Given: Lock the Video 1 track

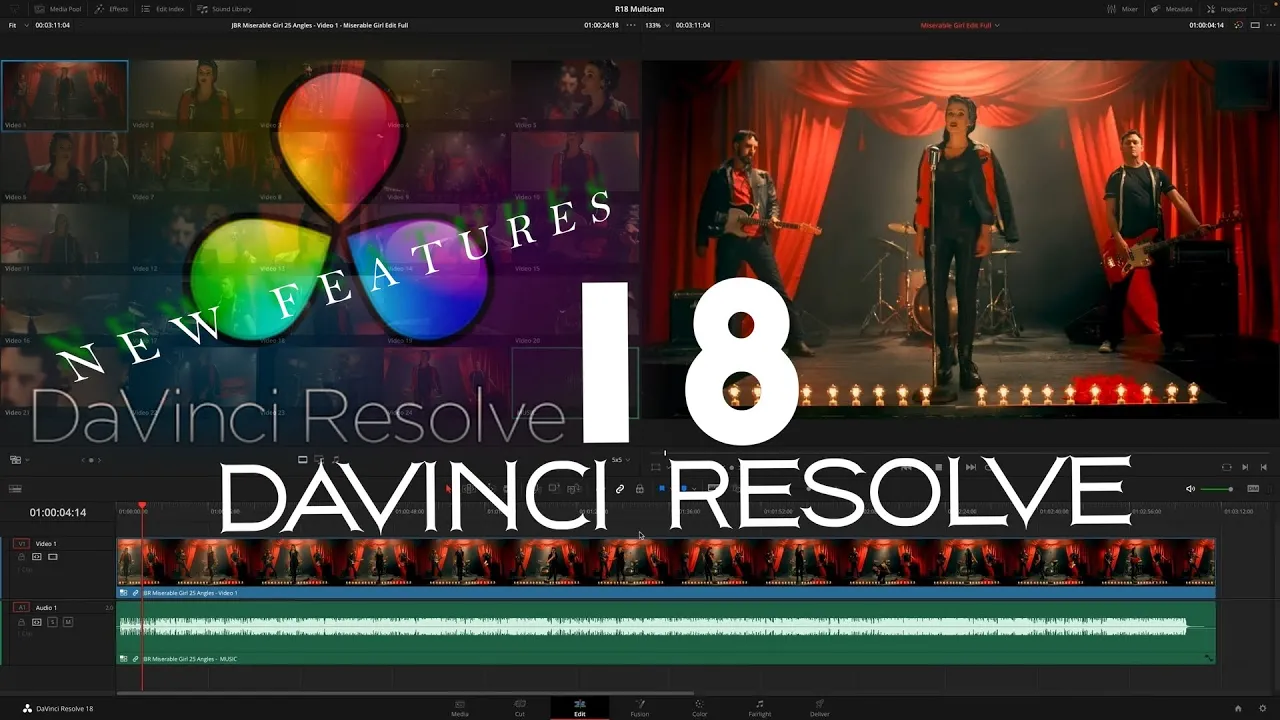Looking at the screenshot, I should (x=22, y=557).
